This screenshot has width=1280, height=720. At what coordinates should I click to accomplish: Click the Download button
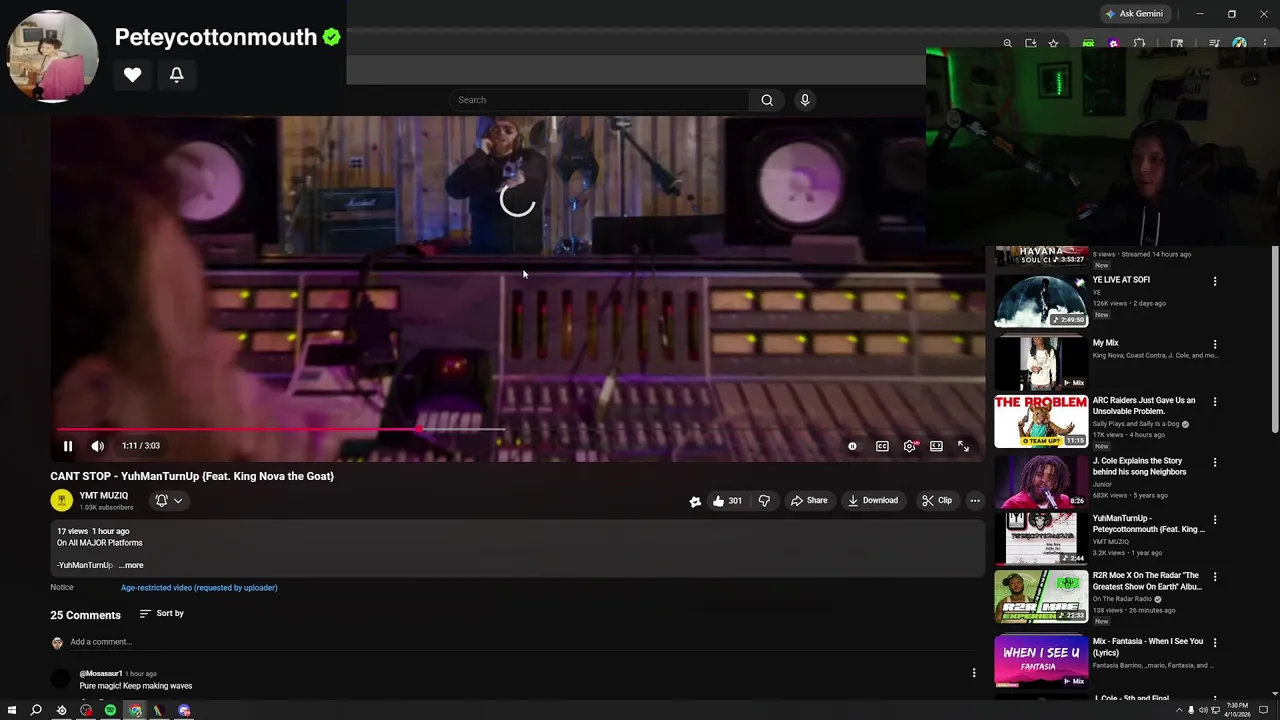tap(873, 500)
